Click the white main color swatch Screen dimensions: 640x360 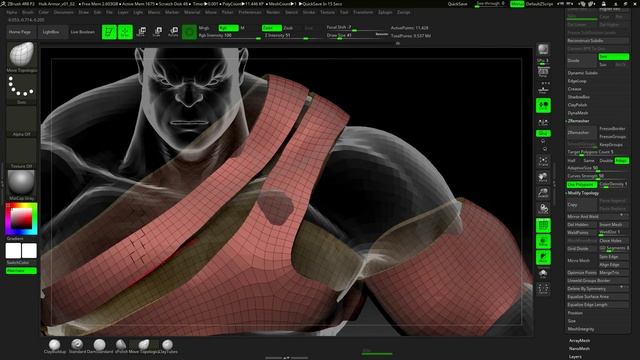[13, 251]
